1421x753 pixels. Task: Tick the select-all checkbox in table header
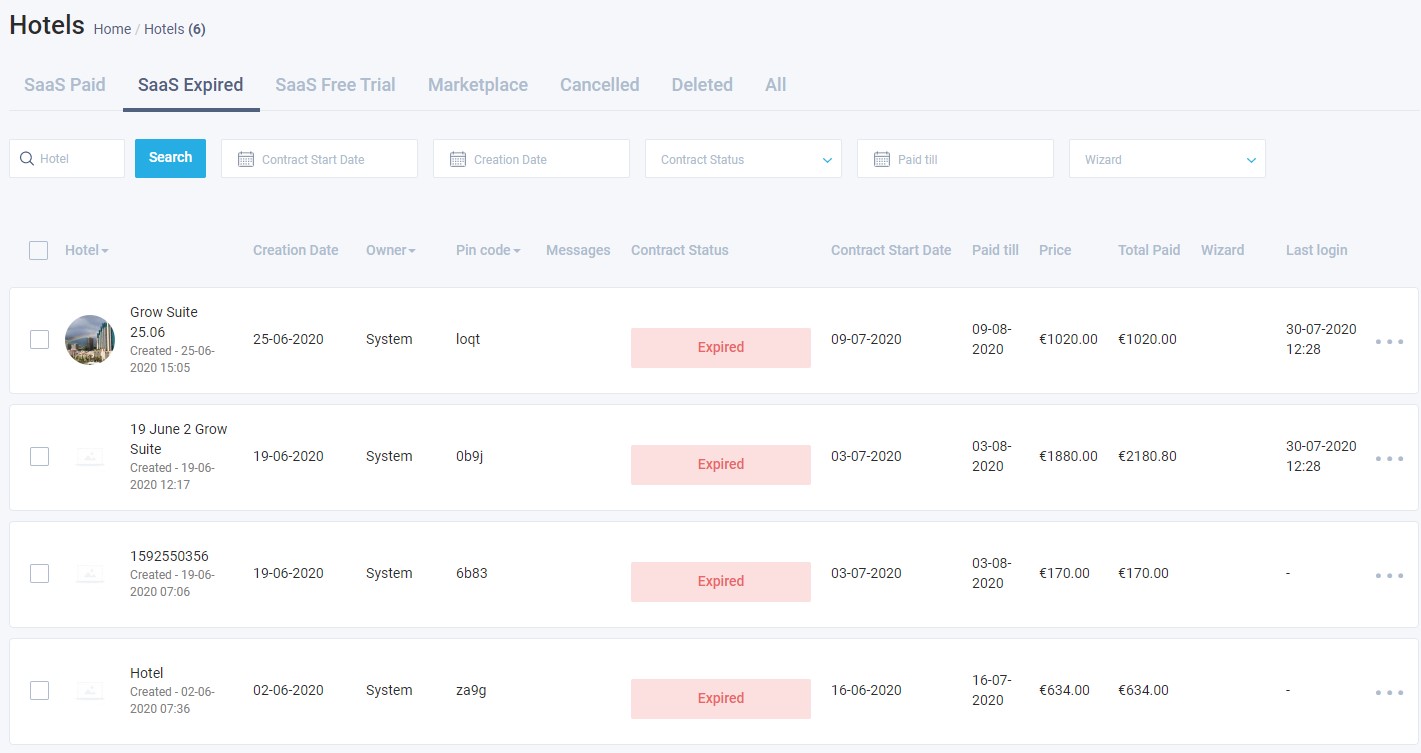(39, 250)
